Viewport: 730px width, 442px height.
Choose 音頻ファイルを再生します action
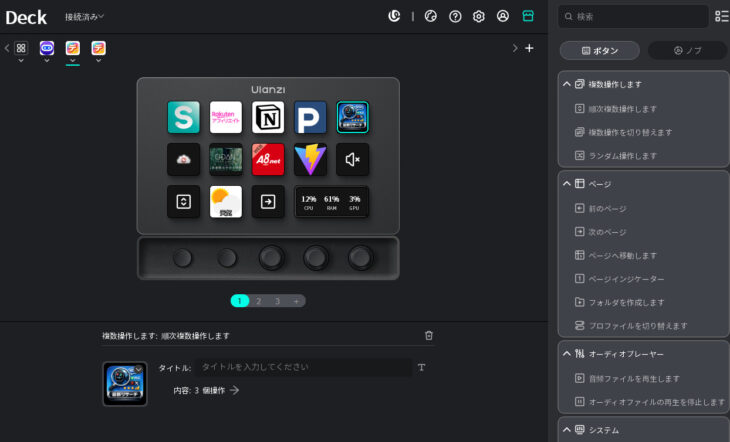(x=628, y=379)
